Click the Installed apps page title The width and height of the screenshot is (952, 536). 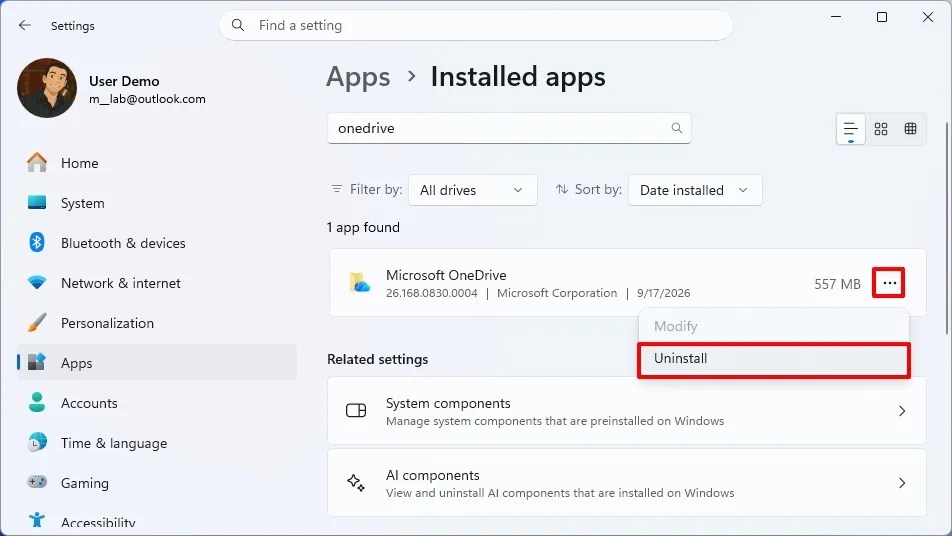(x=518, y=77)
